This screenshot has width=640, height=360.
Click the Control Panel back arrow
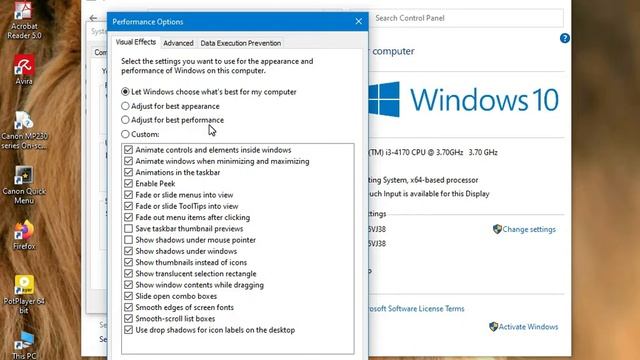click(x=93, y=18)
